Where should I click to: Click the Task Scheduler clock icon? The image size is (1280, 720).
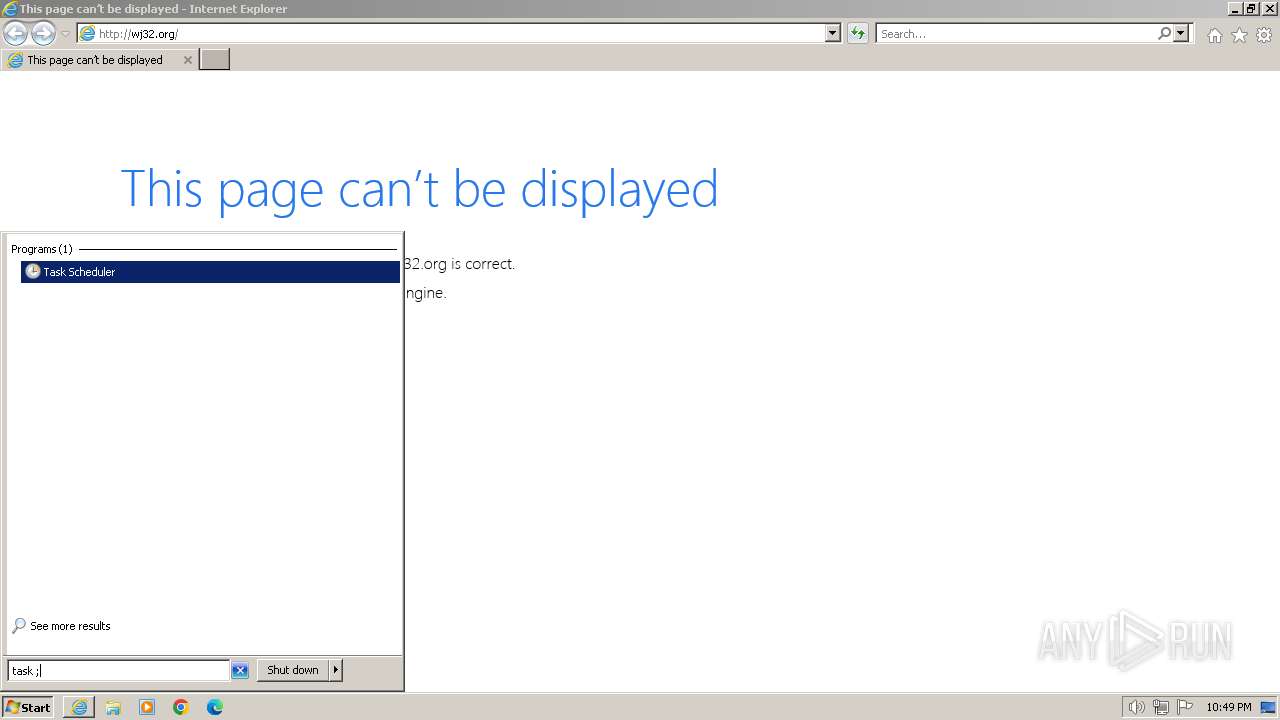click(33, 271)
